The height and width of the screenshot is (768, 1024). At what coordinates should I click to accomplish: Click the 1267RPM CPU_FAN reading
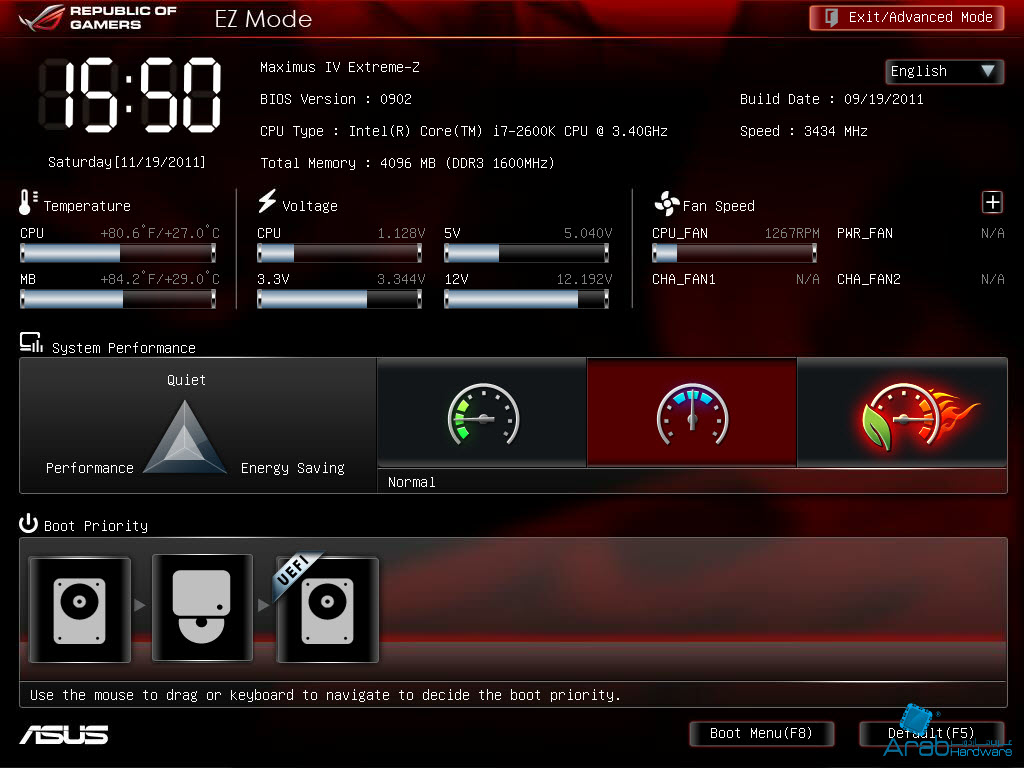792,233
